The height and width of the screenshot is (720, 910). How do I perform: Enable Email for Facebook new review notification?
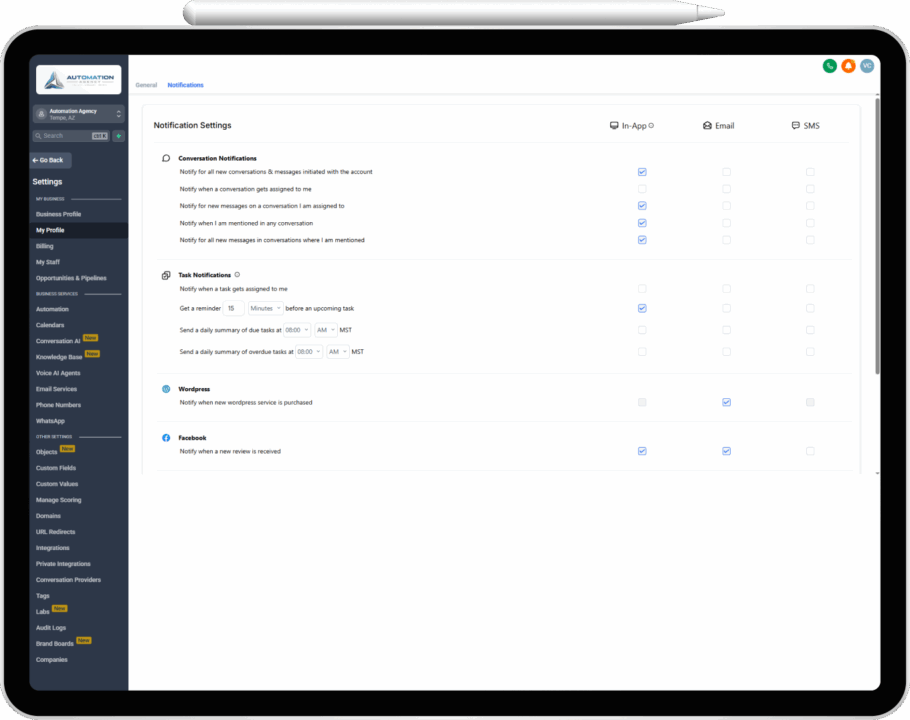pyautogui.click(x=726, y=451)
